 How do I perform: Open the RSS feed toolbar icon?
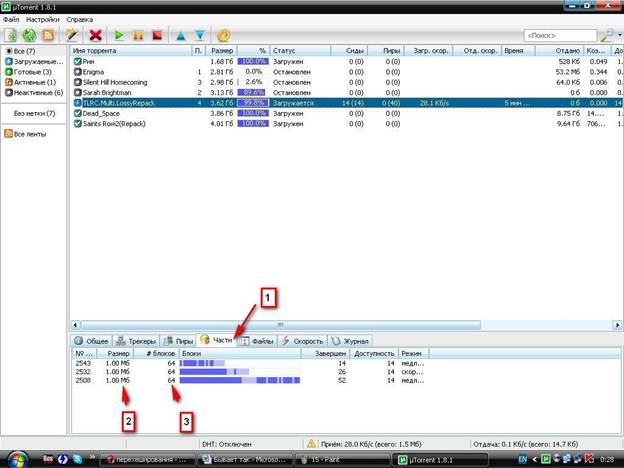(x=48, y=35)
